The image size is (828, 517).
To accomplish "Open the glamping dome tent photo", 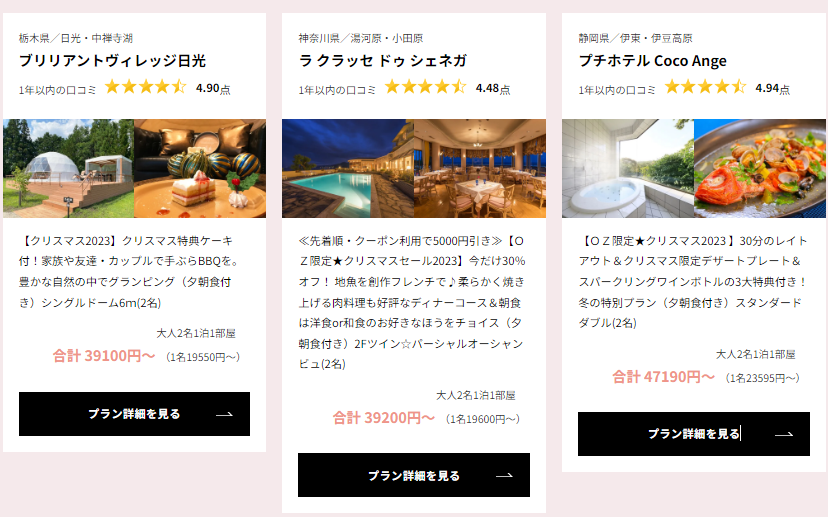I will pyautogui.click(x=68, y=168).
